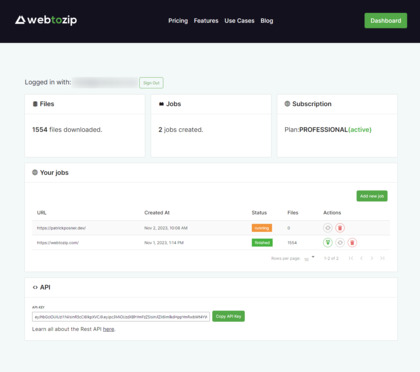Click the patrickposner.dev URL cell
The image size is (420, 372).
61,228
